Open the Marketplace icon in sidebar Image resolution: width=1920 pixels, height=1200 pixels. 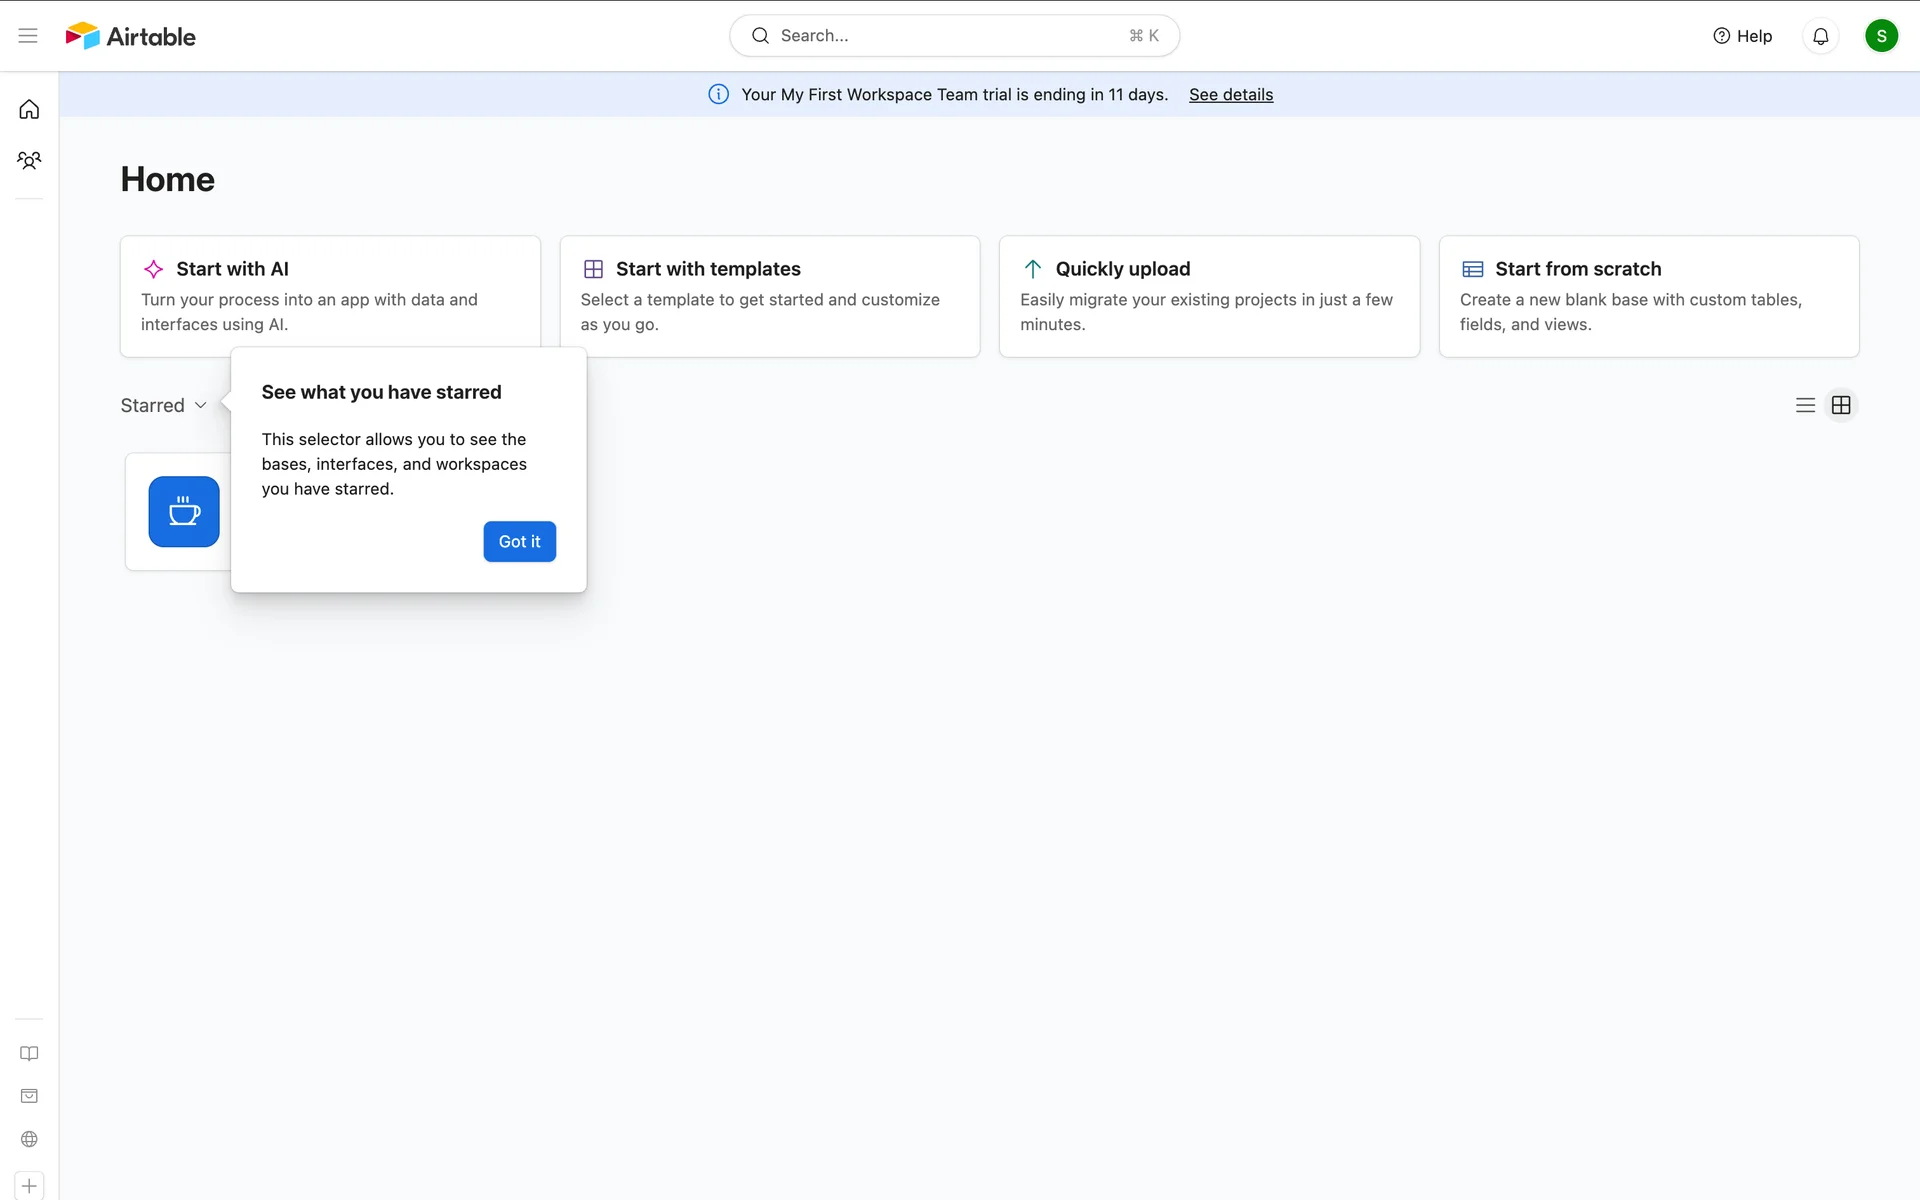[x=29, y=1096]
